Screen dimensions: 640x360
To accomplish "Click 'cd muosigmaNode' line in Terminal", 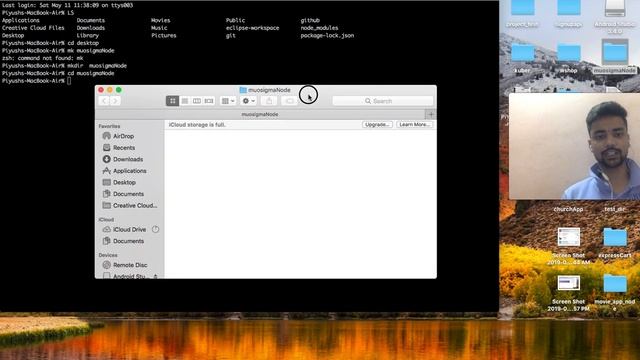I will pyautogui.click(x=58, y=73).
